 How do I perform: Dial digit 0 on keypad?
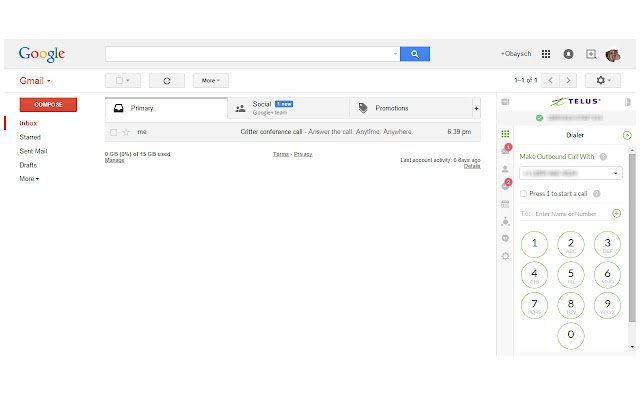pos(571,336)
